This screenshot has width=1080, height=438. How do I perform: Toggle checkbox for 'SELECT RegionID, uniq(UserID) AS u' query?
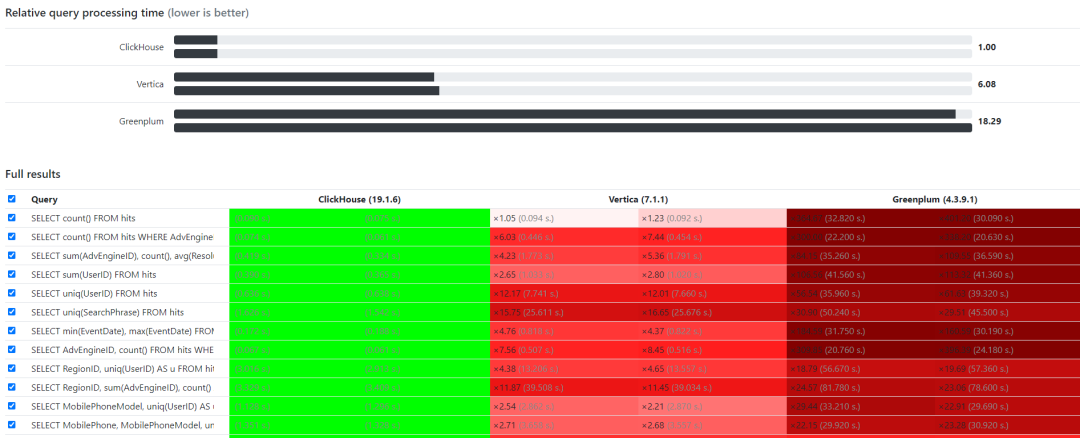click(11, 368)
